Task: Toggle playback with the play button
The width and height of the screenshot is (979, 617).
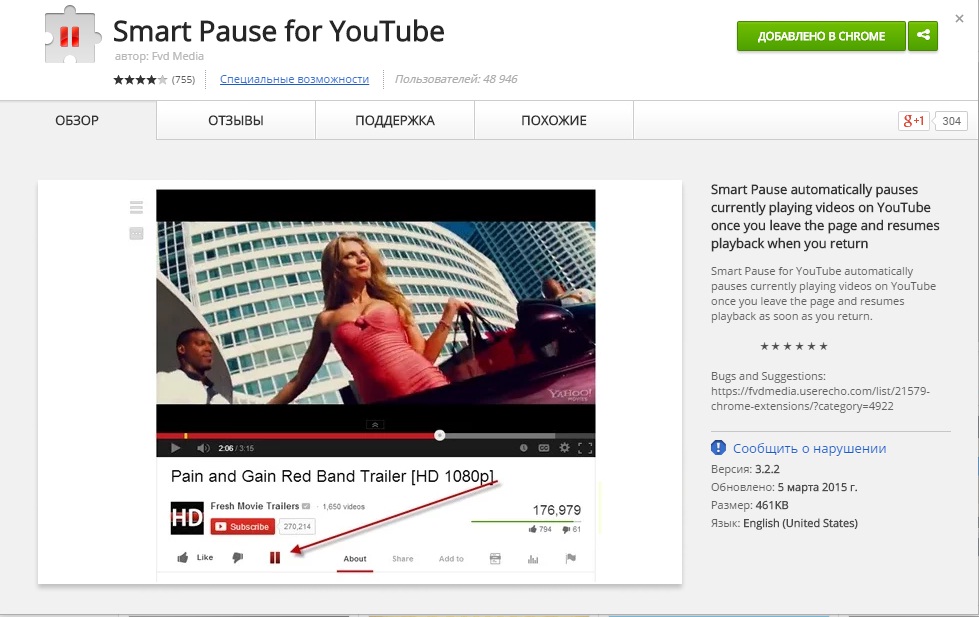Action: click(x=174, y=447)
